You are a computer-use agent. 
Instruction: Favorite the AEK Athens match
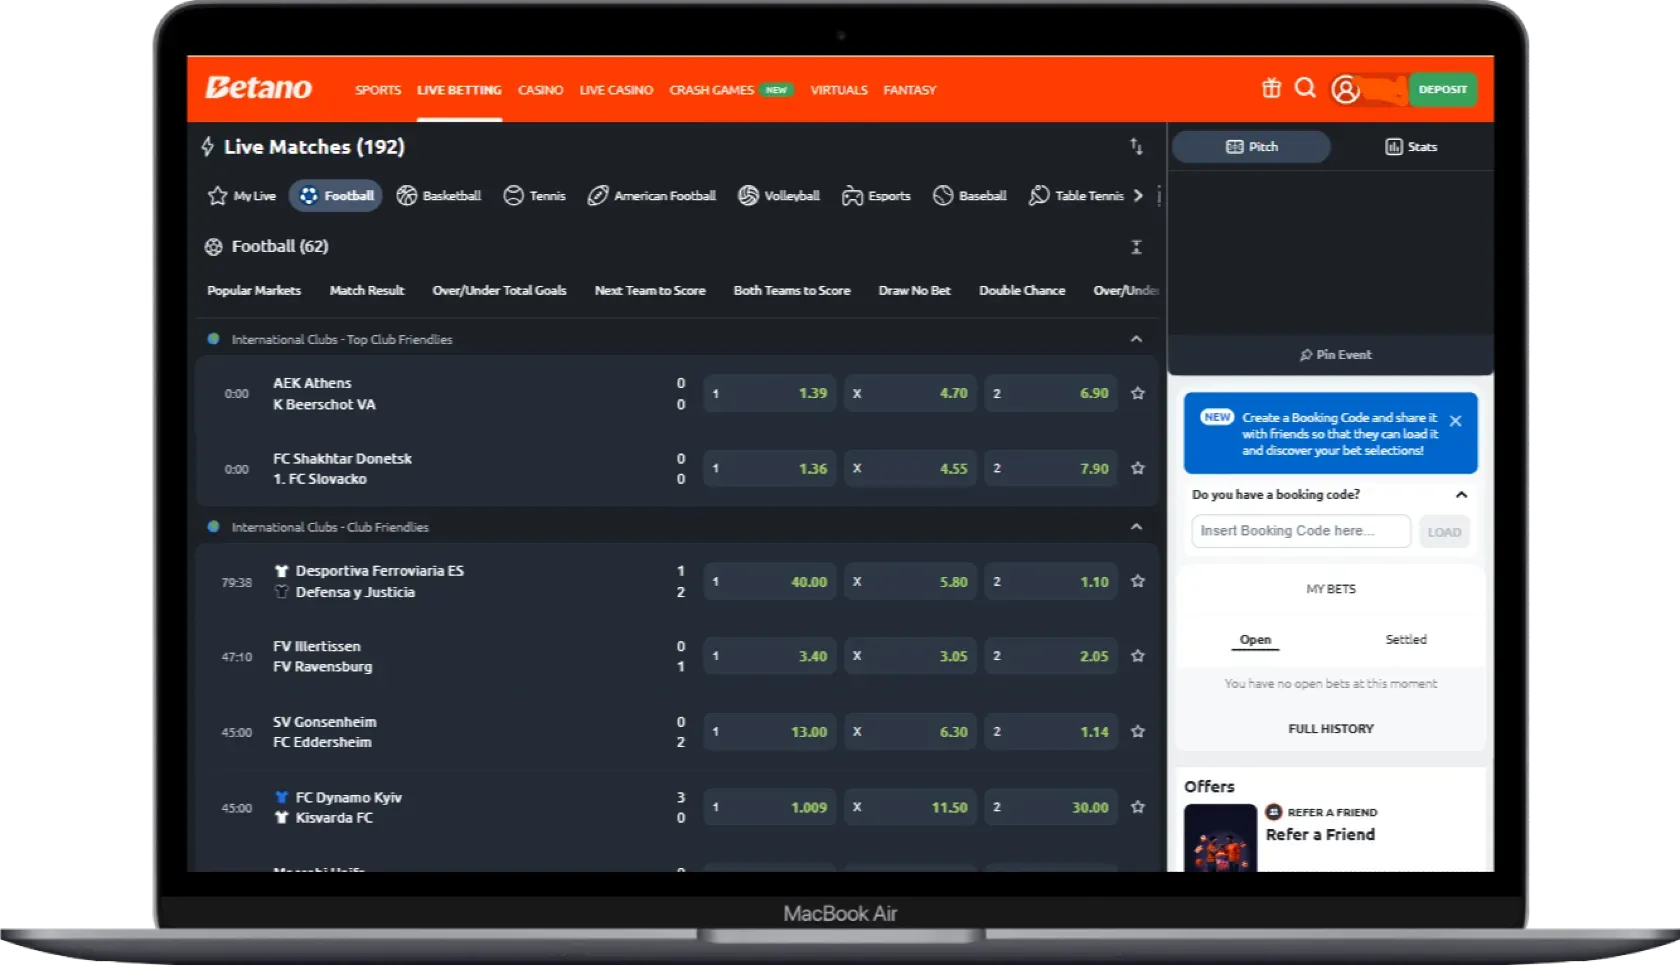[x=1137, y=394]
